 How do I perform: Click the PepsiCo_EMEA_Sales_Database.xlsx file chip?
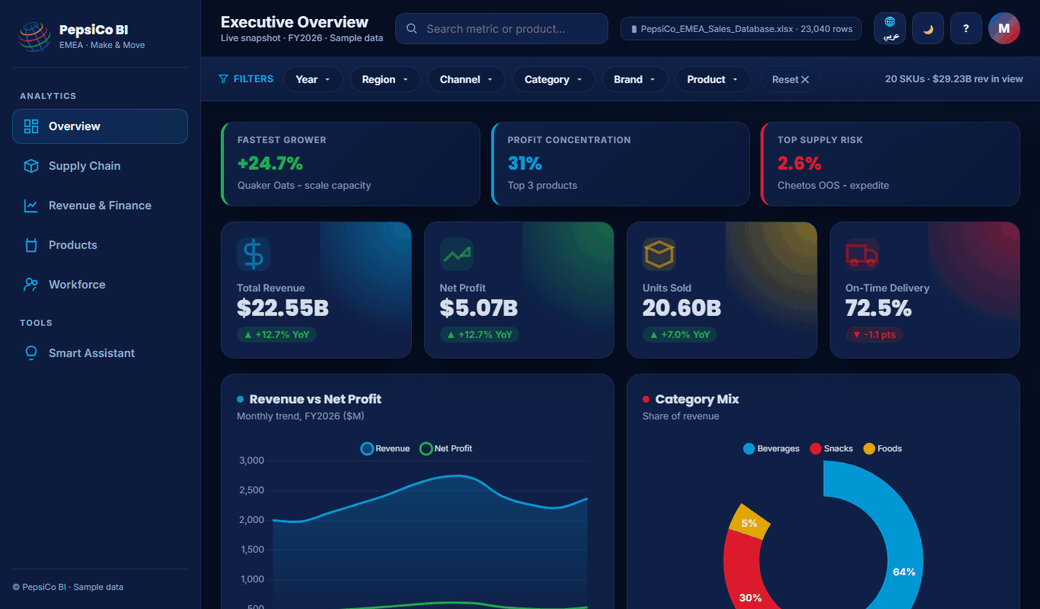tap(741, 29)
